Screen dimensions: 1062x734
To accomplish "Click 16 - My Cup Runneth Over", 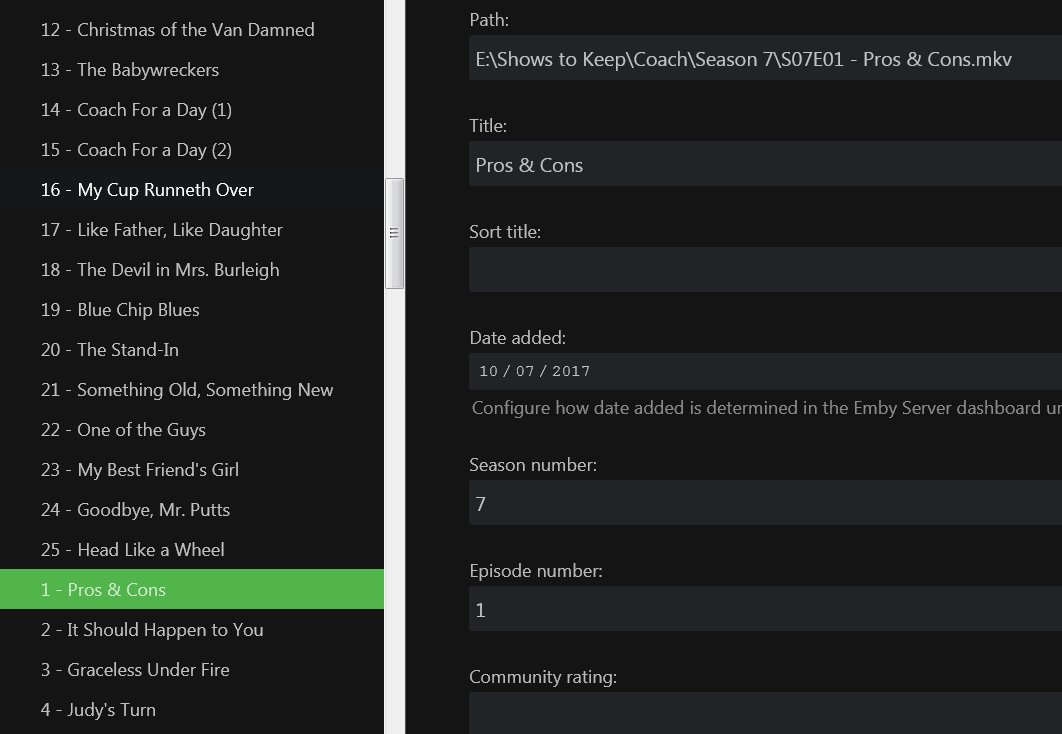I will pos(147,190).
